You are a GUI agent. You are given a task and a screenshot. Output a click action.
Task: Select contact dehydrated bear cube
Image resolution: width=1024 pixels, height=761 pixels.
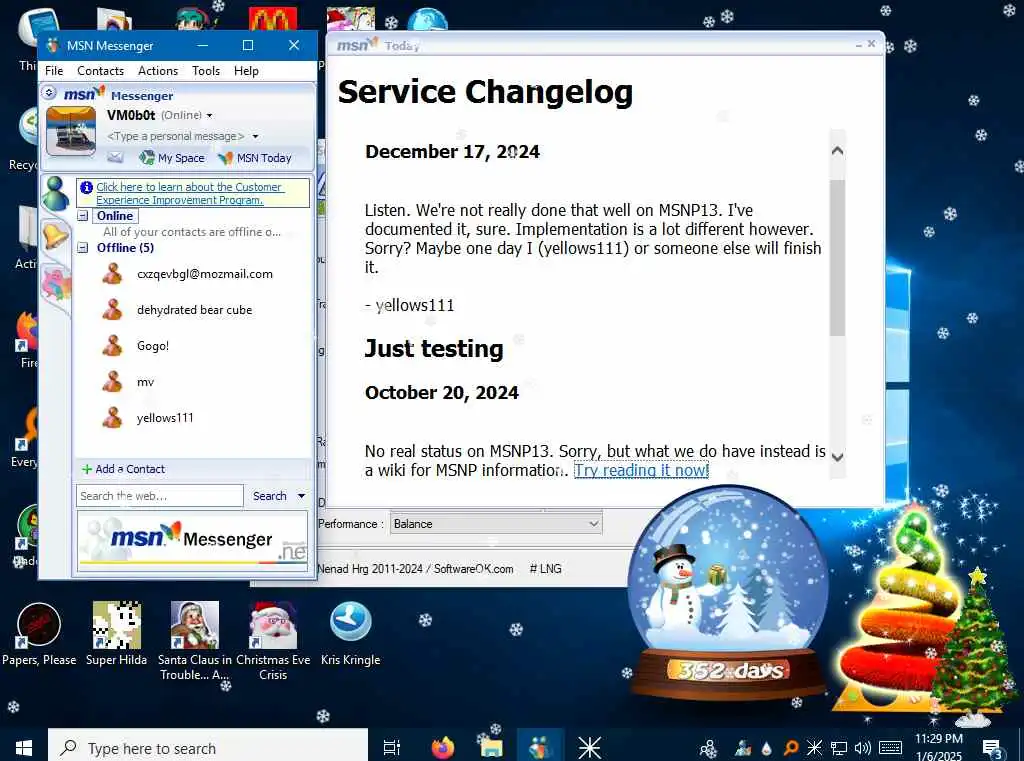(x=194, y=310)
